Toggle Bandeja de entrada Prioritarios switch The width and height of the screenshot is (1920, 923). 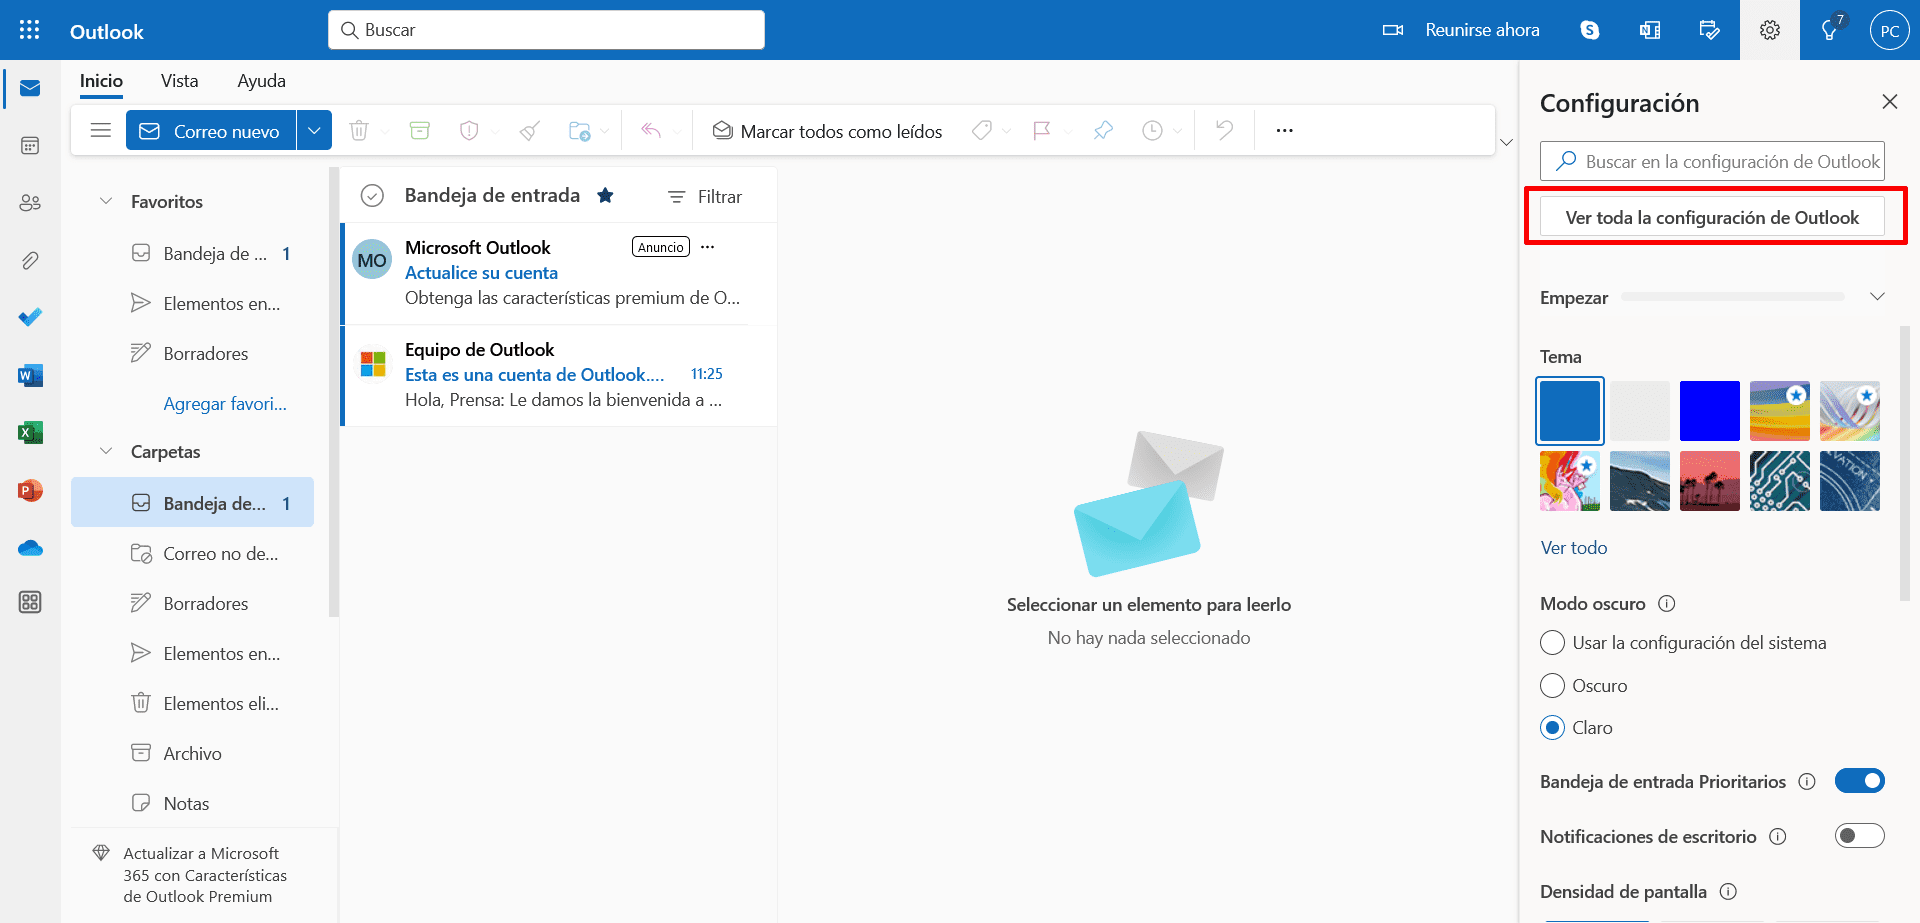tap(1859, 781)
